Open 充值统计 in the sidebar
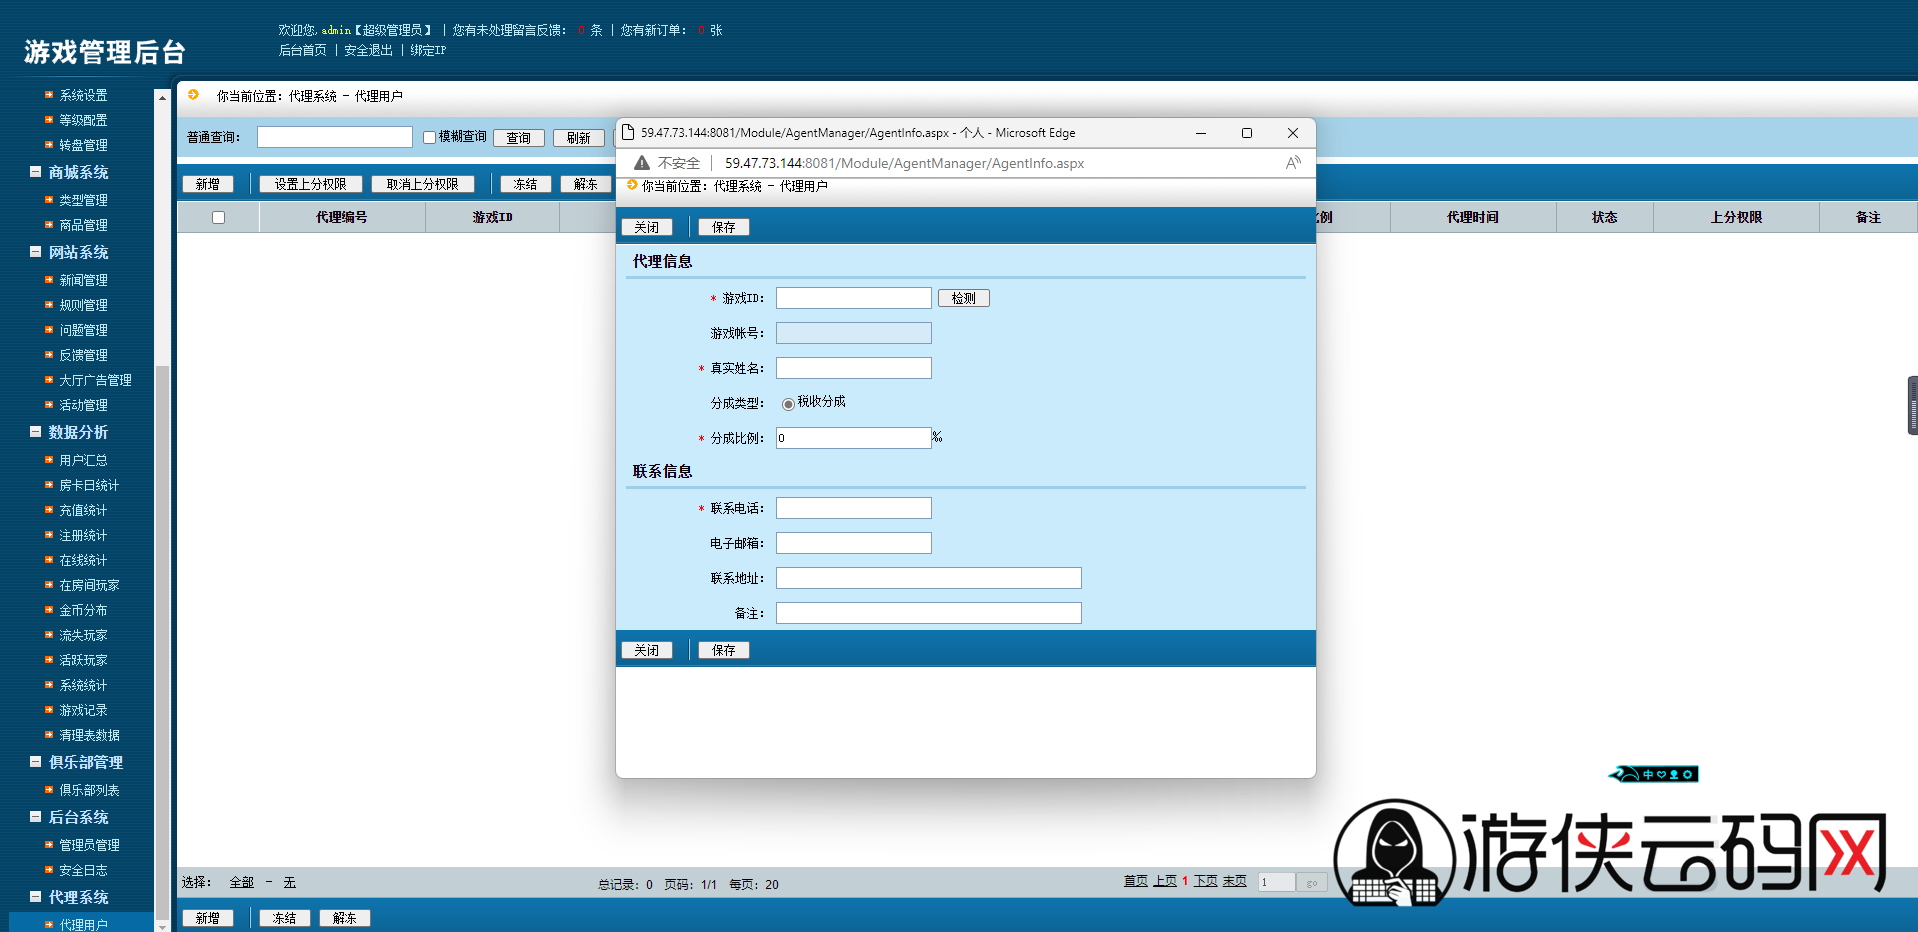 click(x=83, y=510)
